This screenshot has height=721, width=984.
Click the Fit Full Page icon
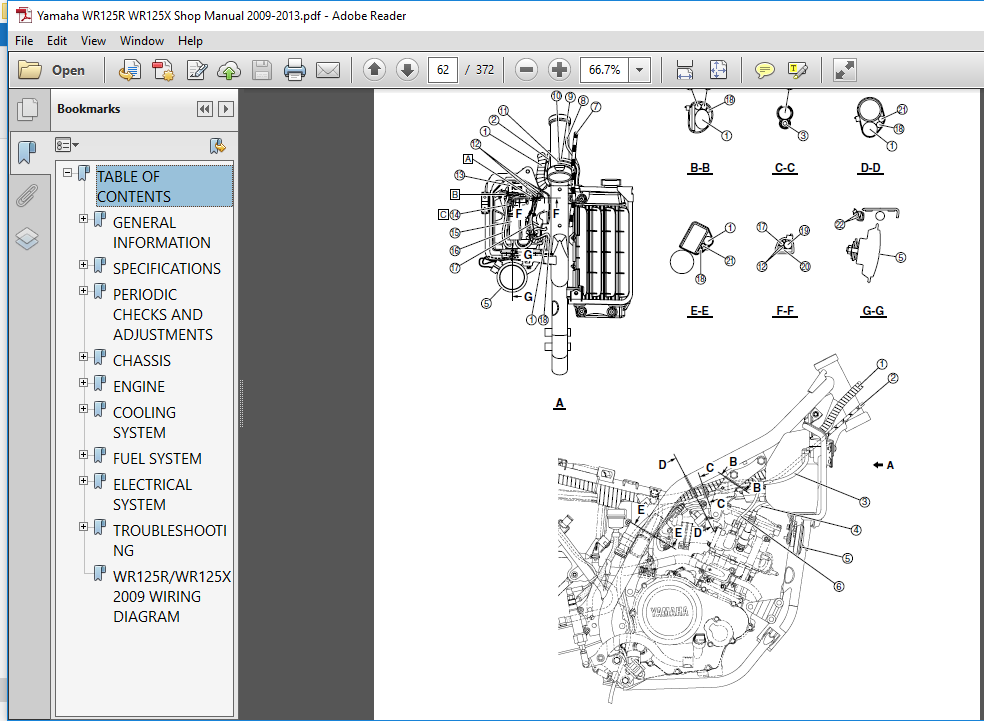(x=718, y=70)
